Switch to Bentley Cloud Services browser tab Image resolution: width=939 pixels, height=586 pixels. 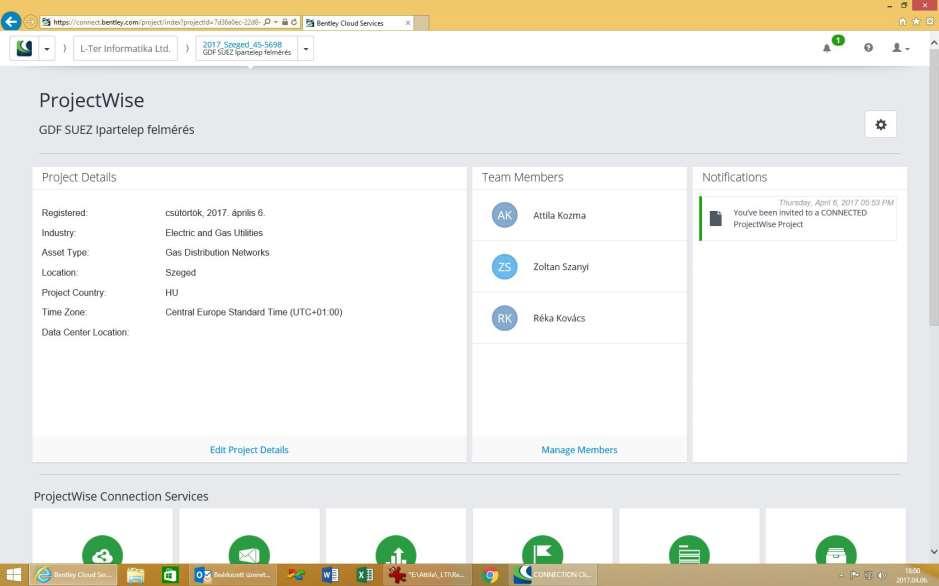point(358,23)
